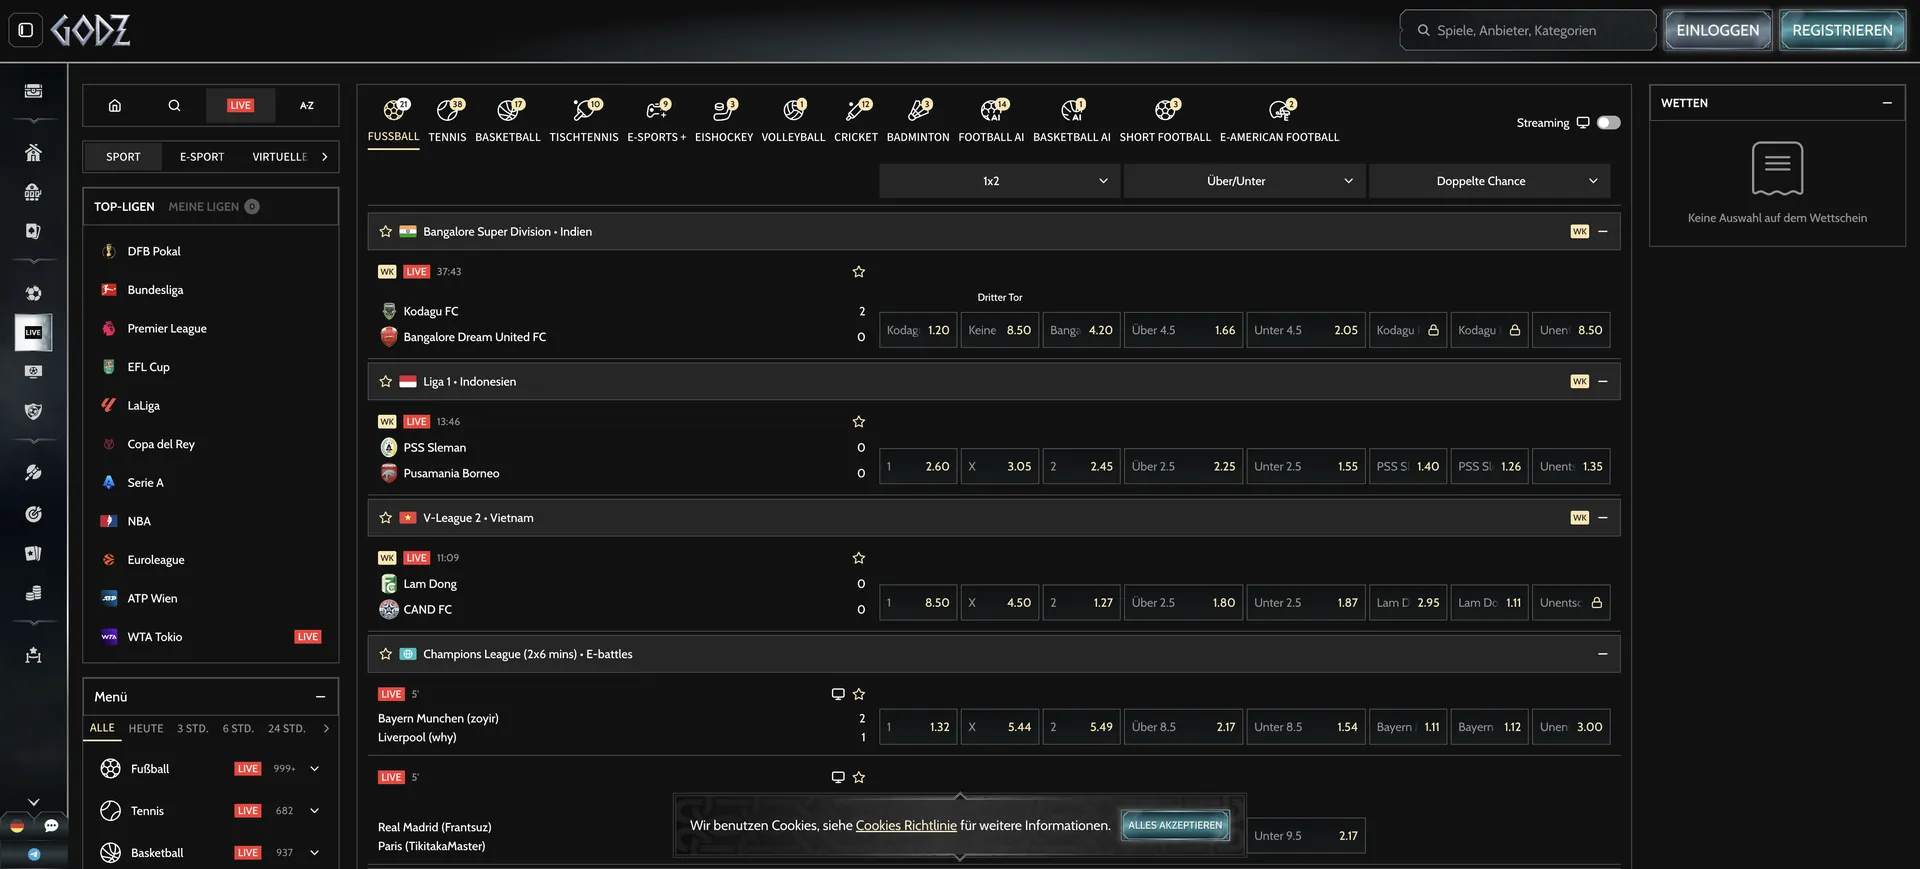Click the EINLOGGEN button
Image resolution: width=1920 pixels, height=869 pixels.
(x=1718, y=30)
